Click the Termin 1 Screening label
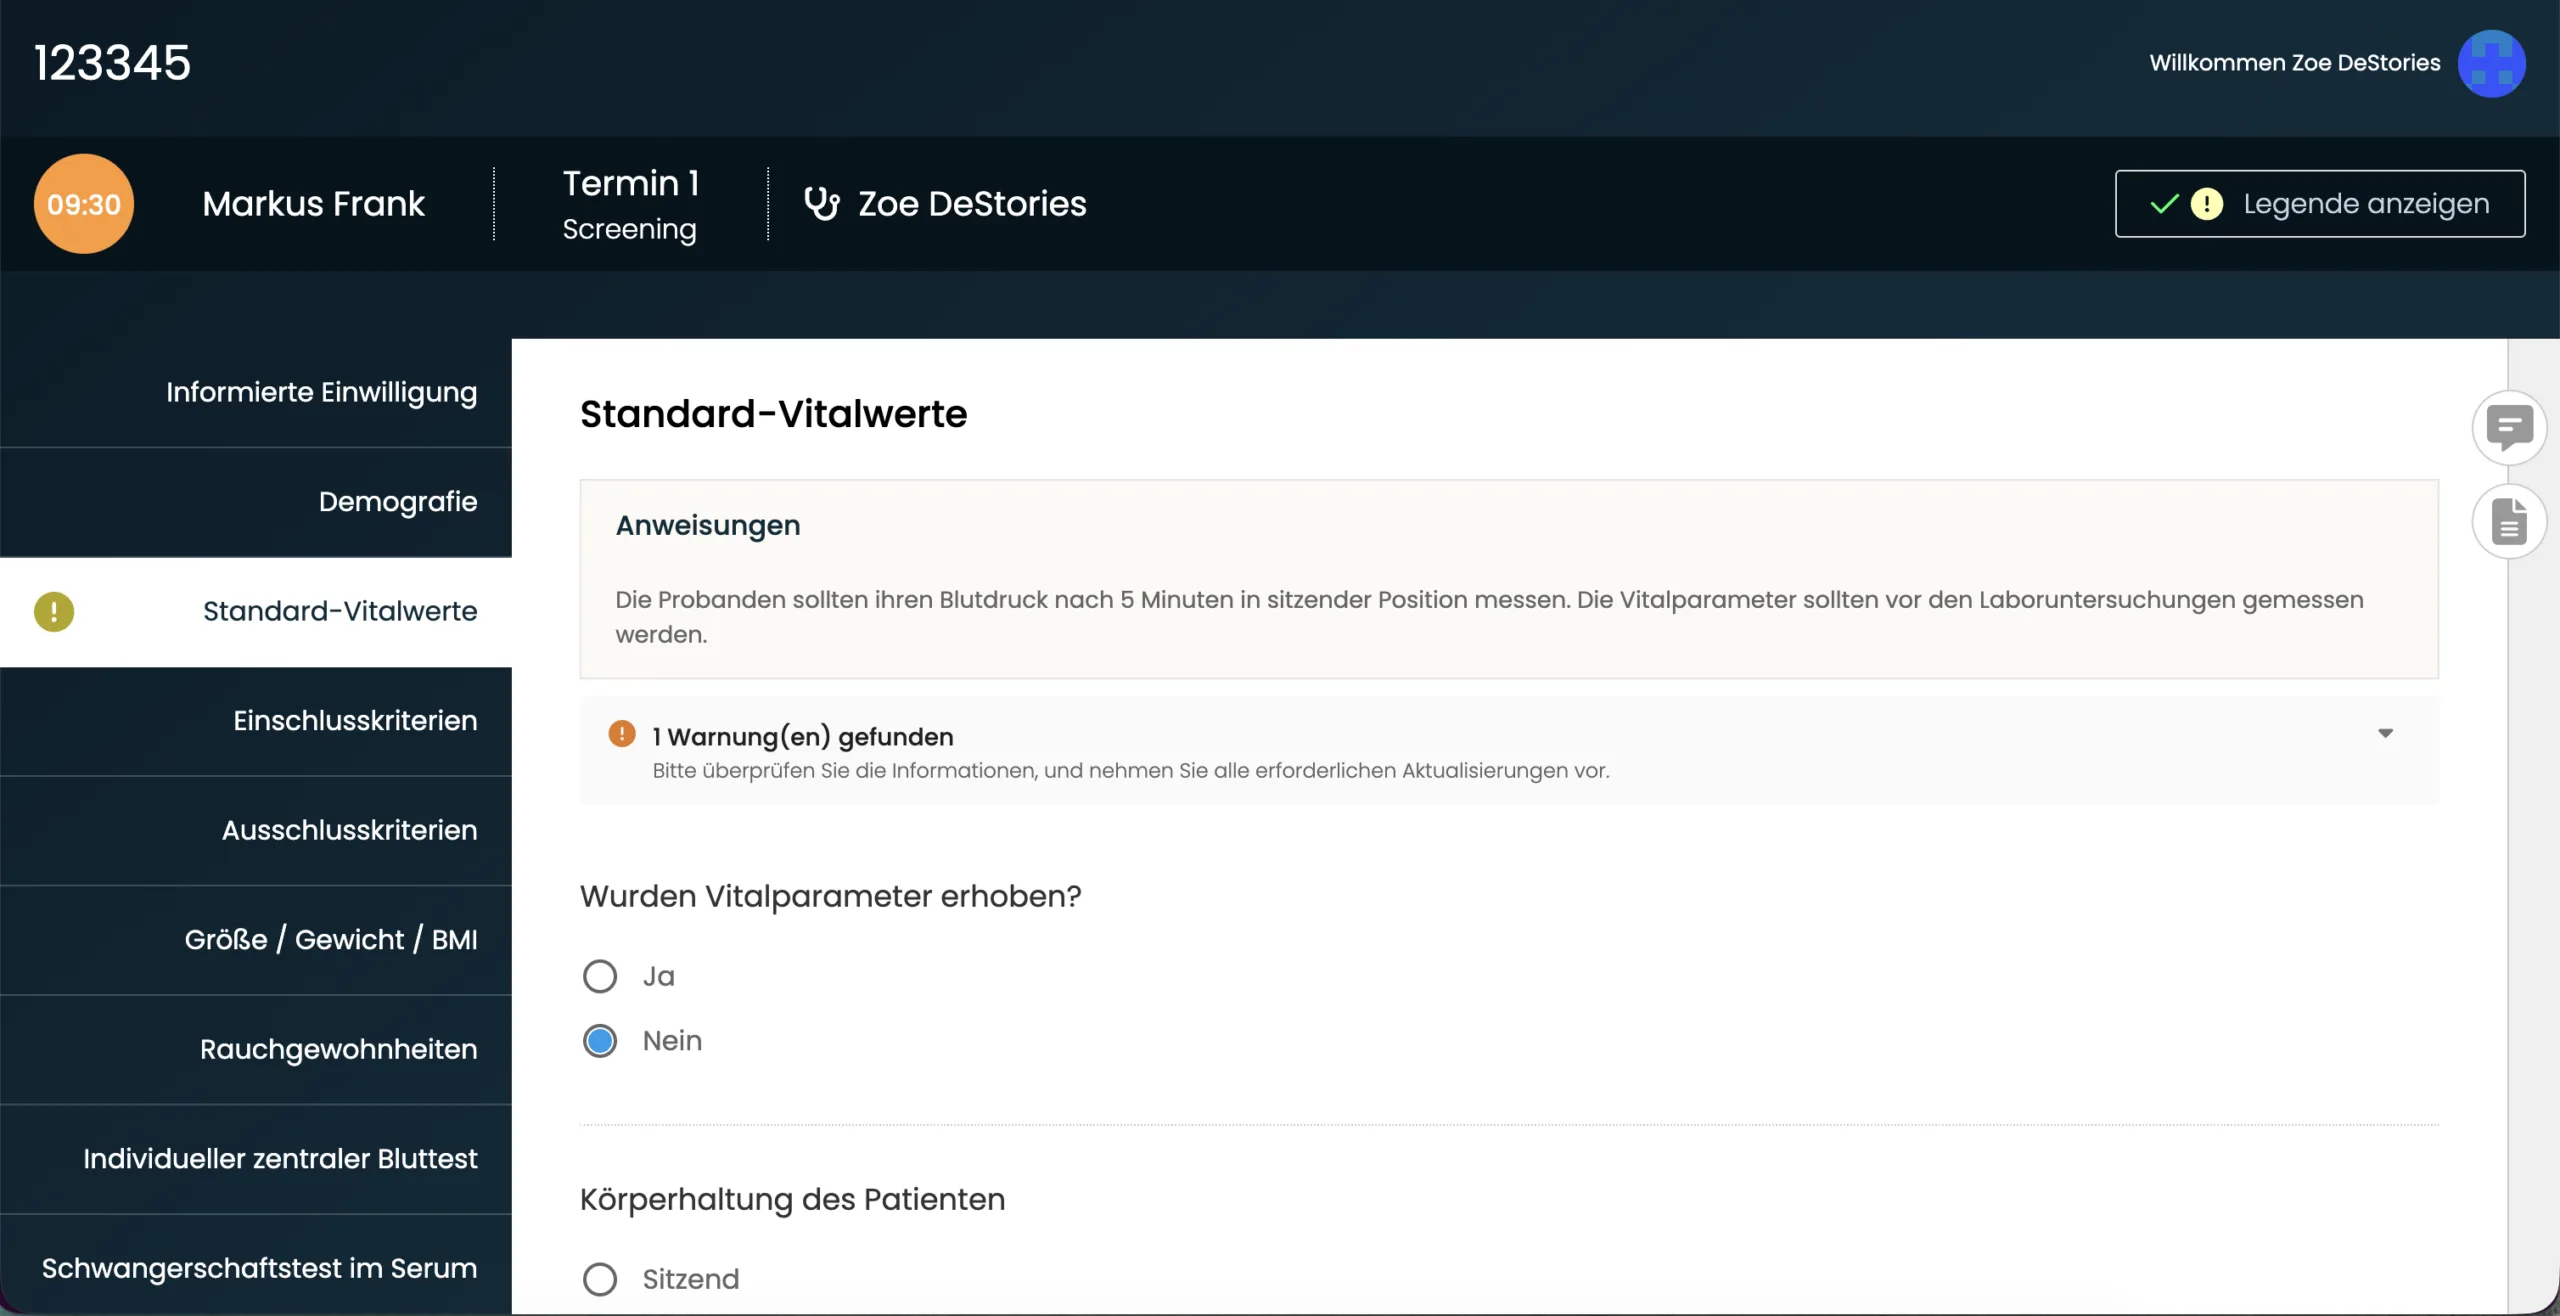2560x1316 pixels. (630, 204)
